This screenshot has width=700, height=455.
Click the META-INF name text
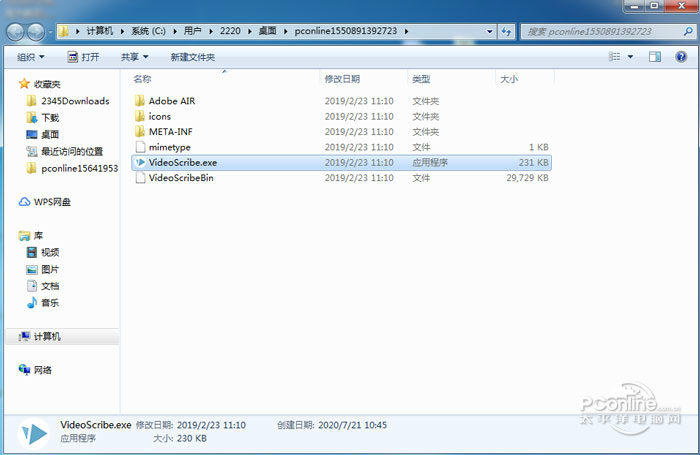[171, 132]
